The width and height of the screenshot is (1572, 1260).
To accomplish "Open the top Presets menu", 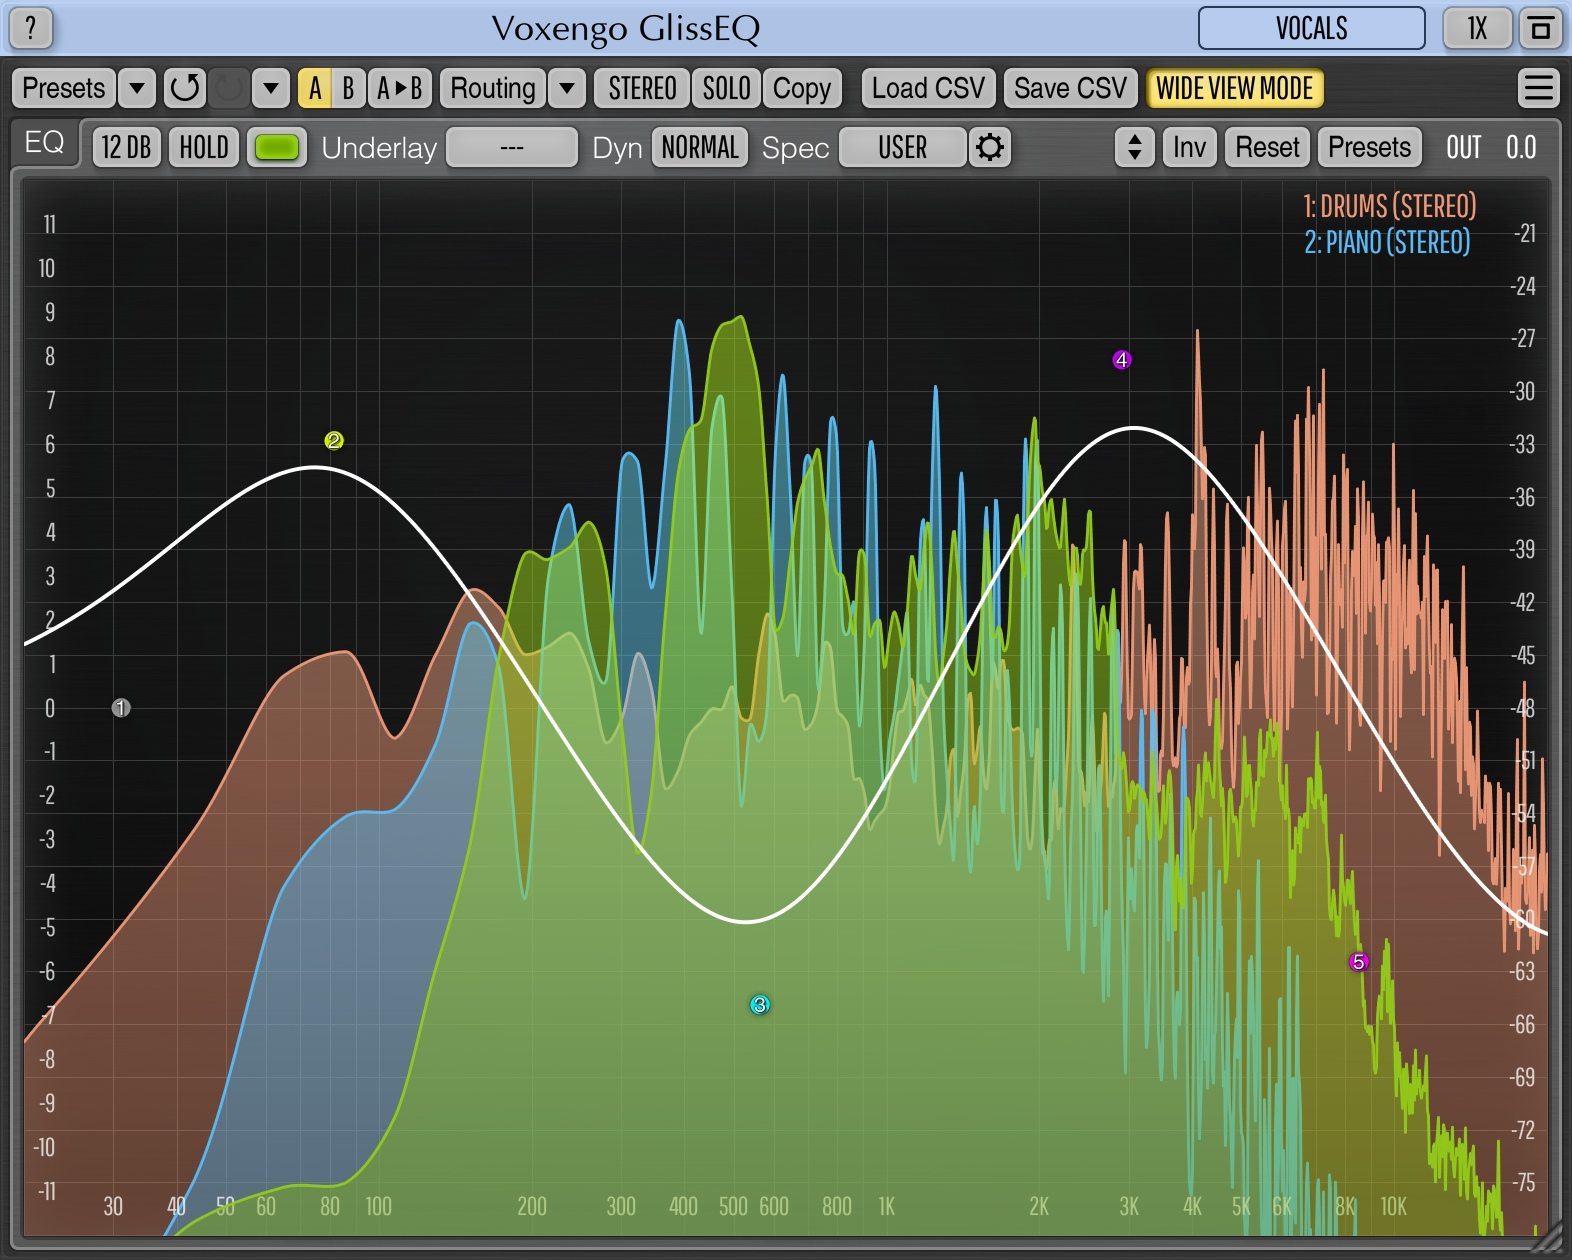I will coord(64,88).
